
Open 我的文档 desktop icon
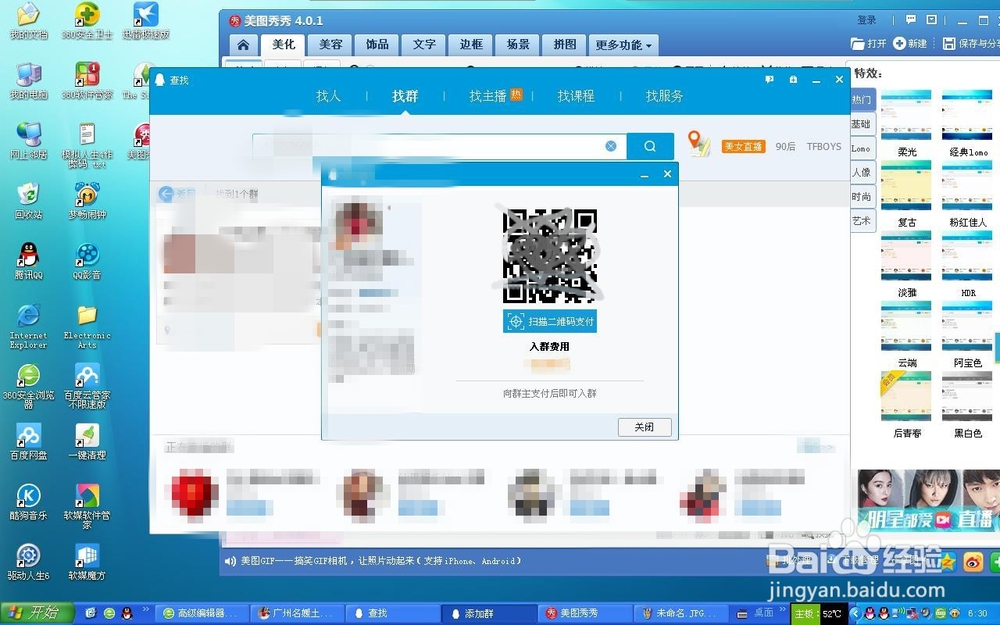(29, 20)
